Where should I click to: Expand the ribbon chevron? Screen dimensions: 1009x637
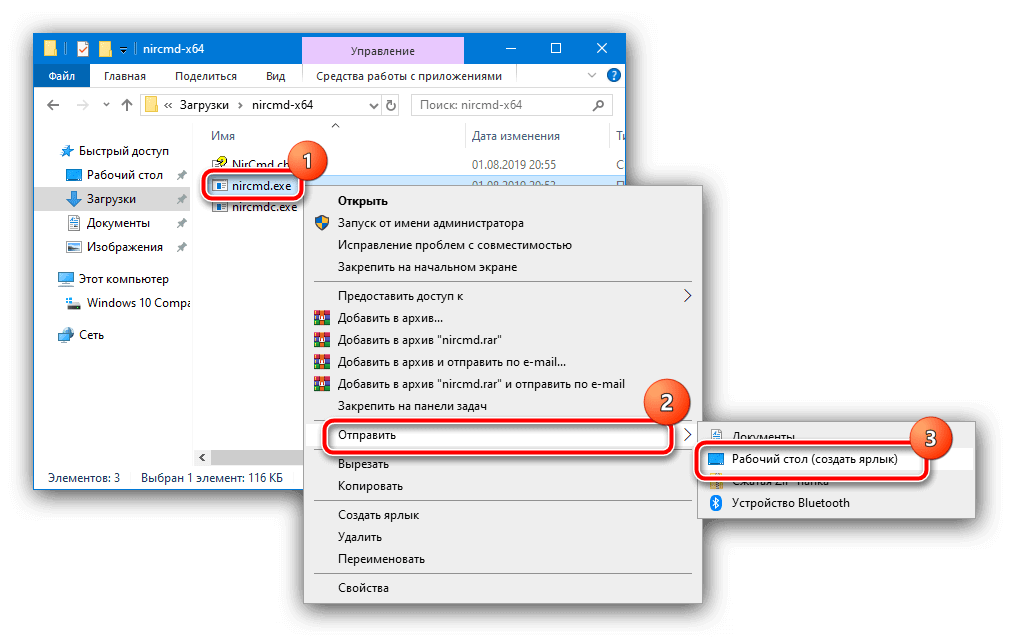point(591,76)
